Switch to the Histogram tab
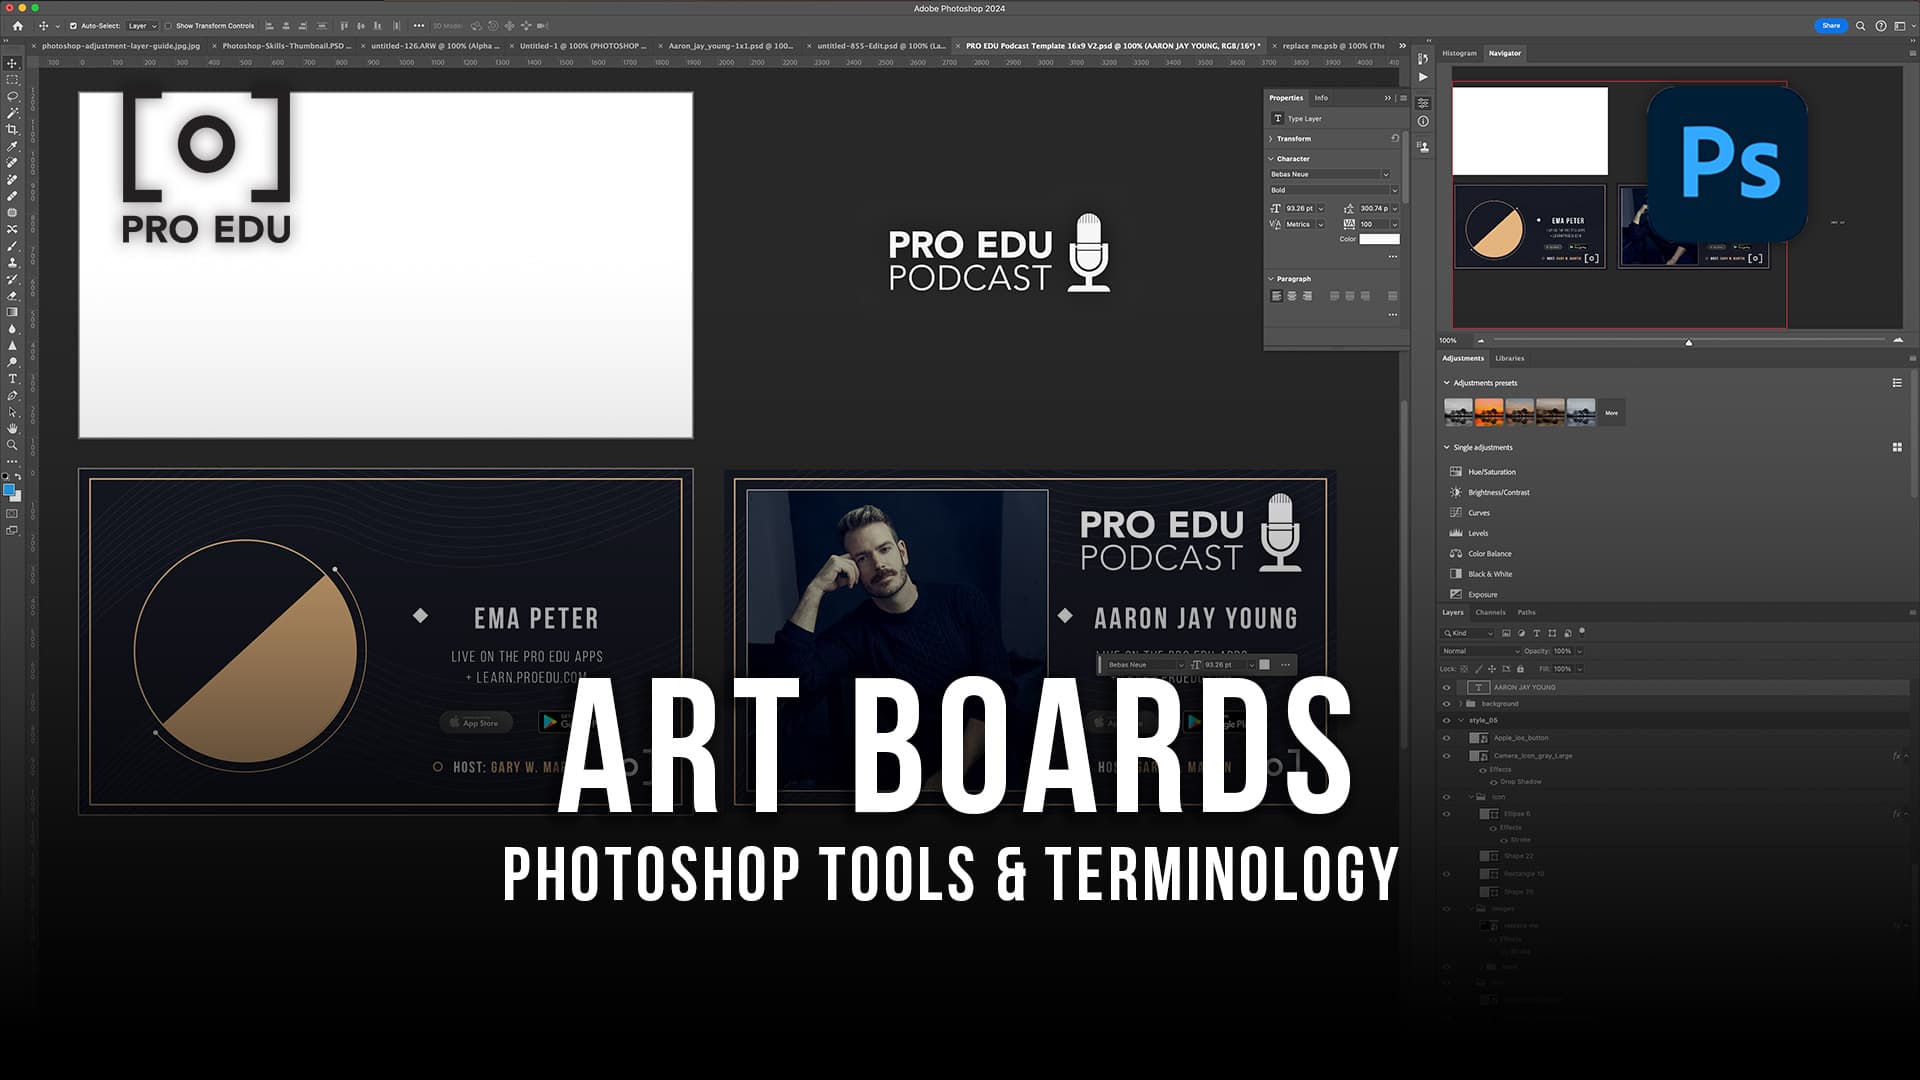 pyautogui.click(x=1459, y=53)
